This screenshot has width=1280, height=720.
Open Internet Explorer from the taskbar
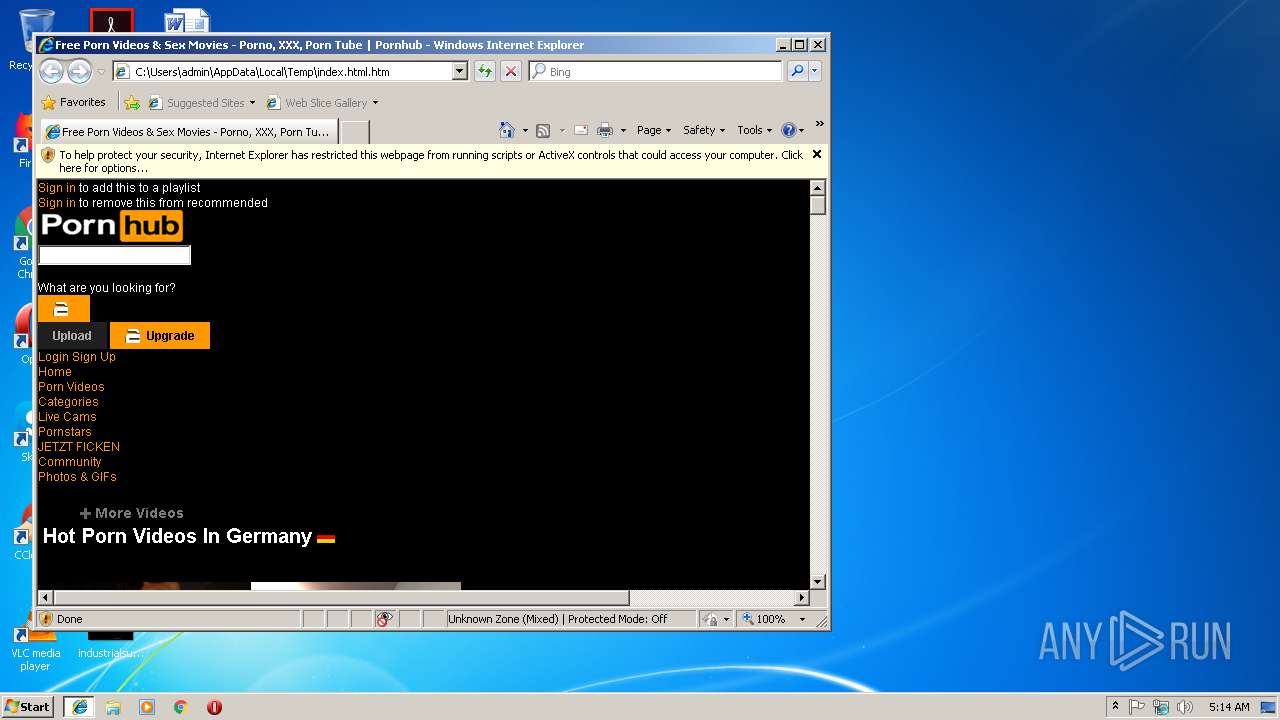(x=80, y=707)
